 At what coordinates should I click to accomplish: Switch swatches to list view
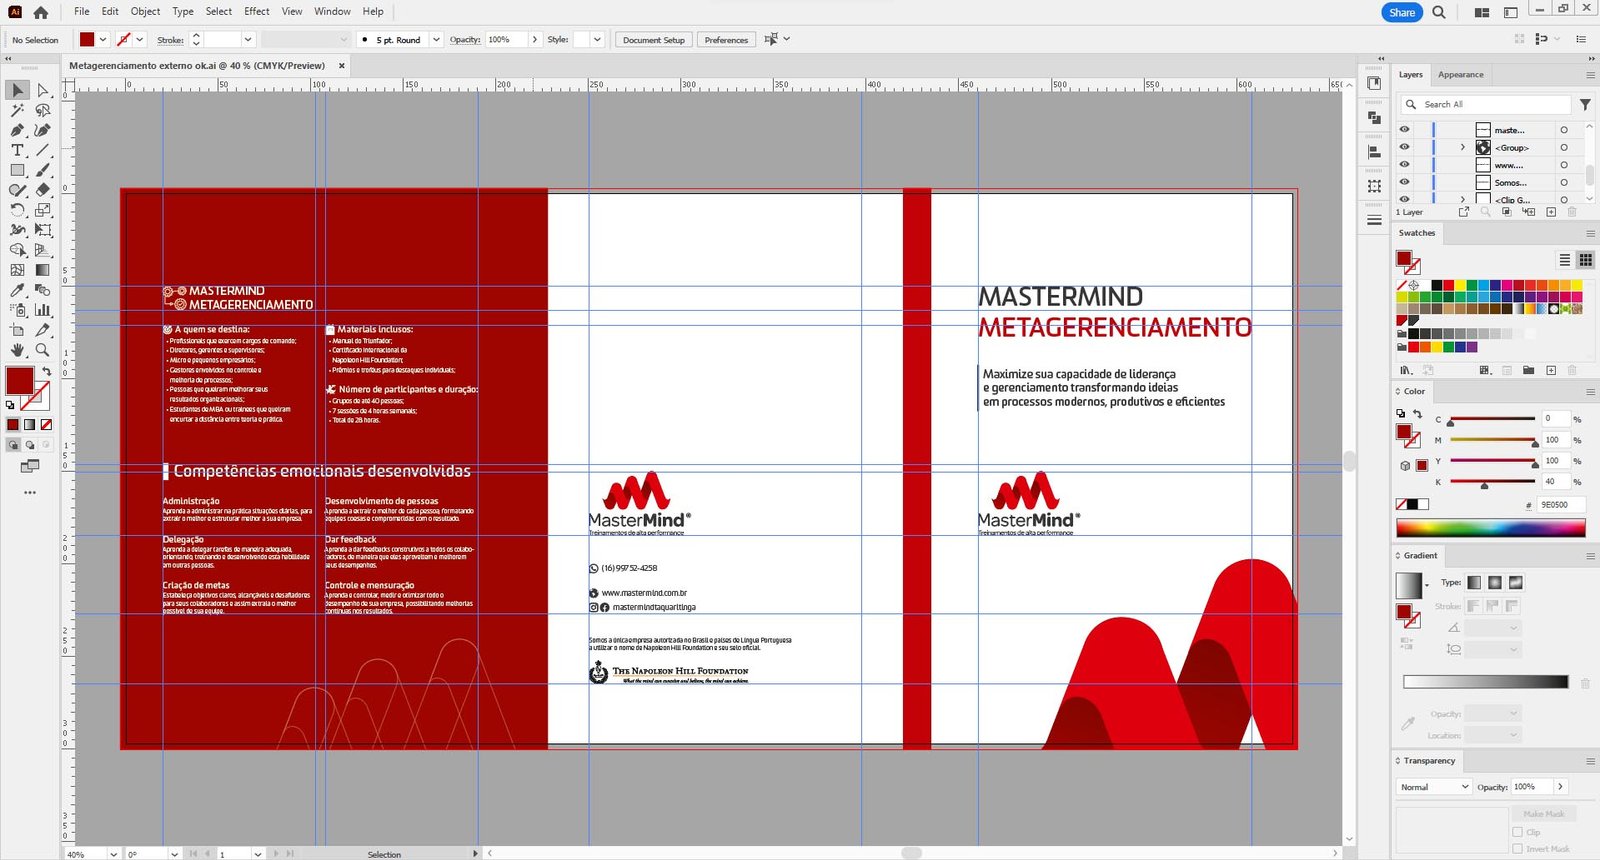[x=1565, y=260]
